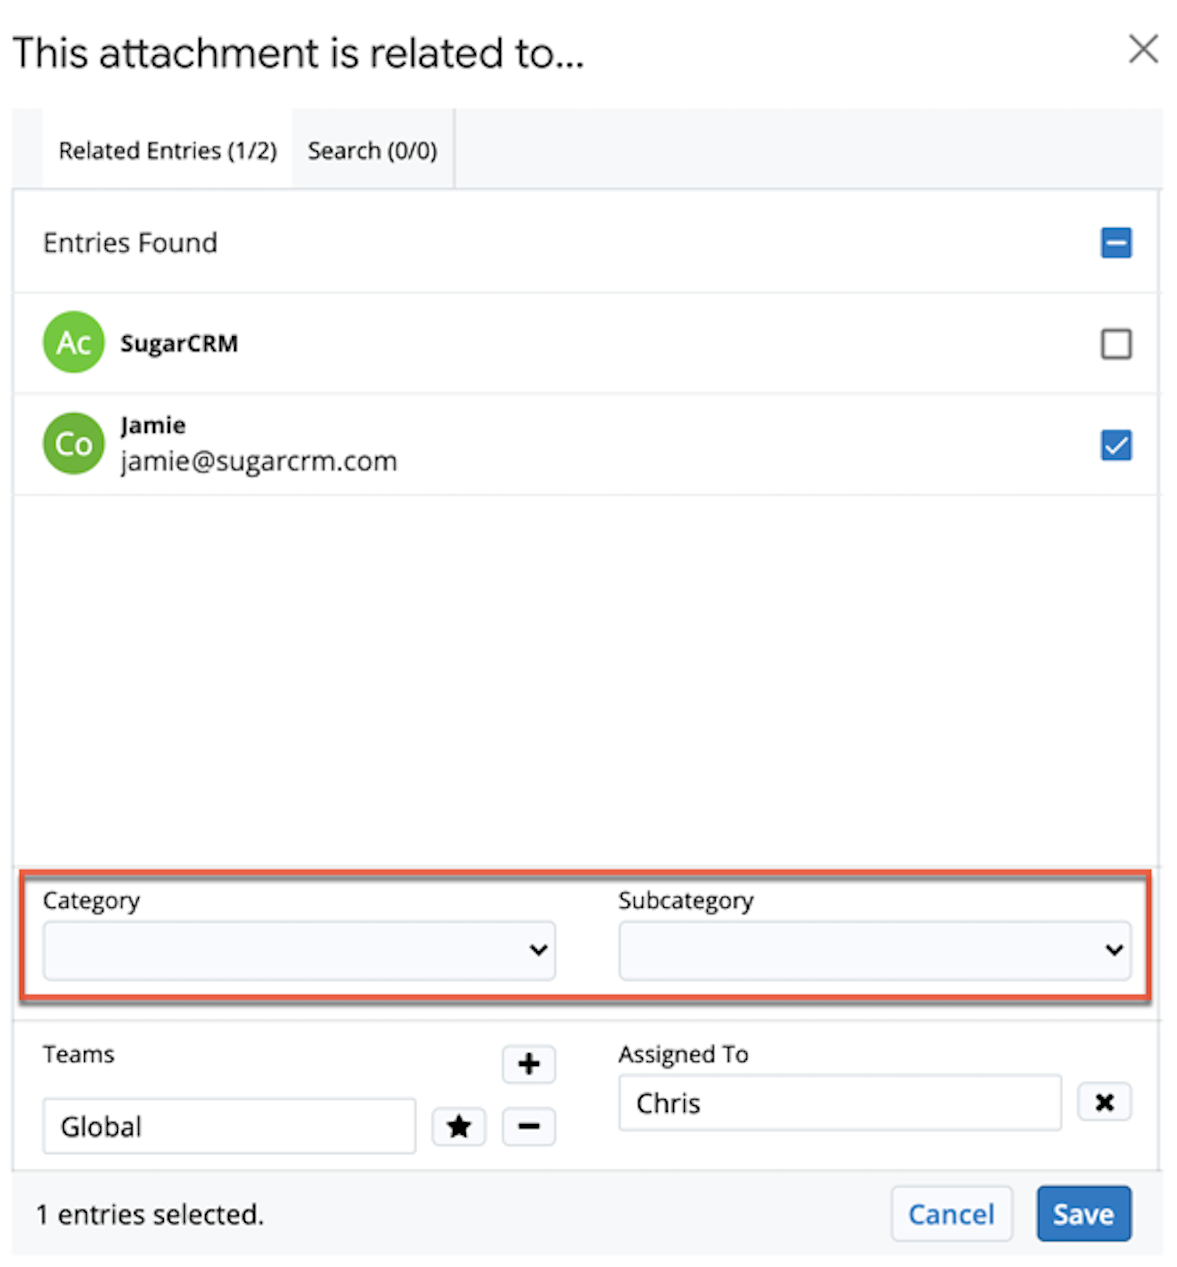Open the Category dropdown

coord(298,950)
